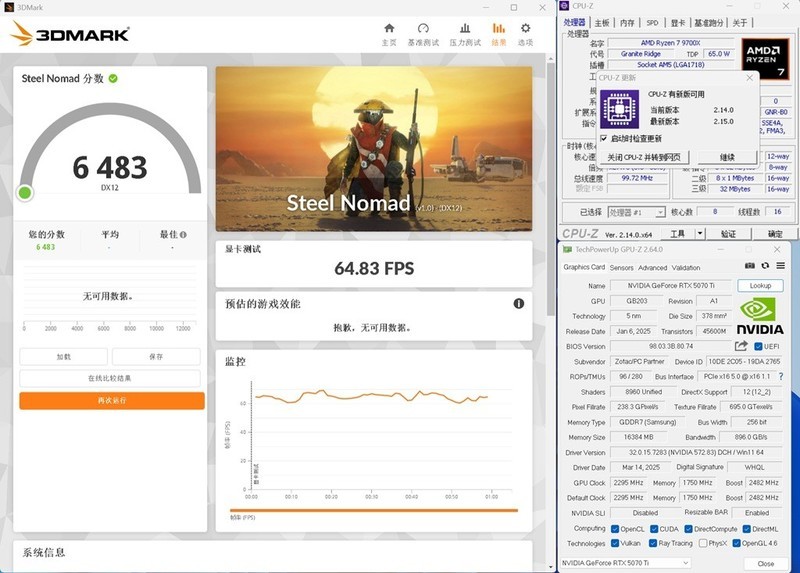Click GPU name field NVIDIA GeForce RTX 5070 Ti
This screenshot has height=573, width=800.
tap(671, 286)
